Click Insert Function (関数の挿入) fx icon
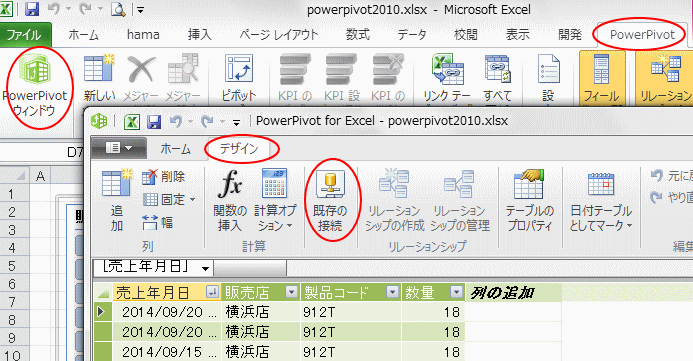693x361 pixels. [x=230, y=200]
